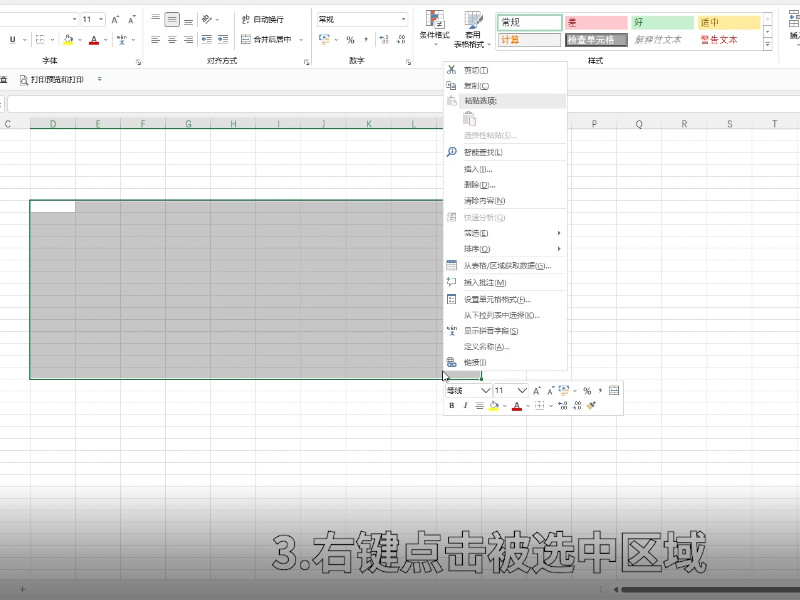Align text right in the ribbon
Viewport: 800px width, 600px height.
pos(188,40)
